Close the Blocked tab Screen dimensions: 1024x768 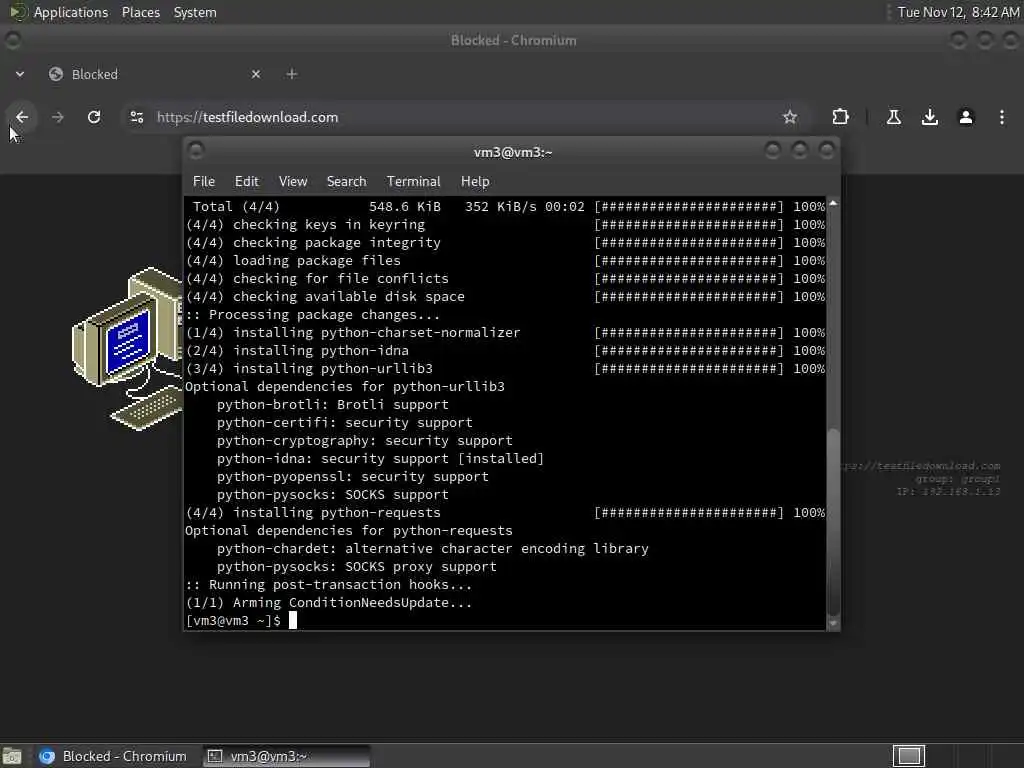click(x=256, y=74)
